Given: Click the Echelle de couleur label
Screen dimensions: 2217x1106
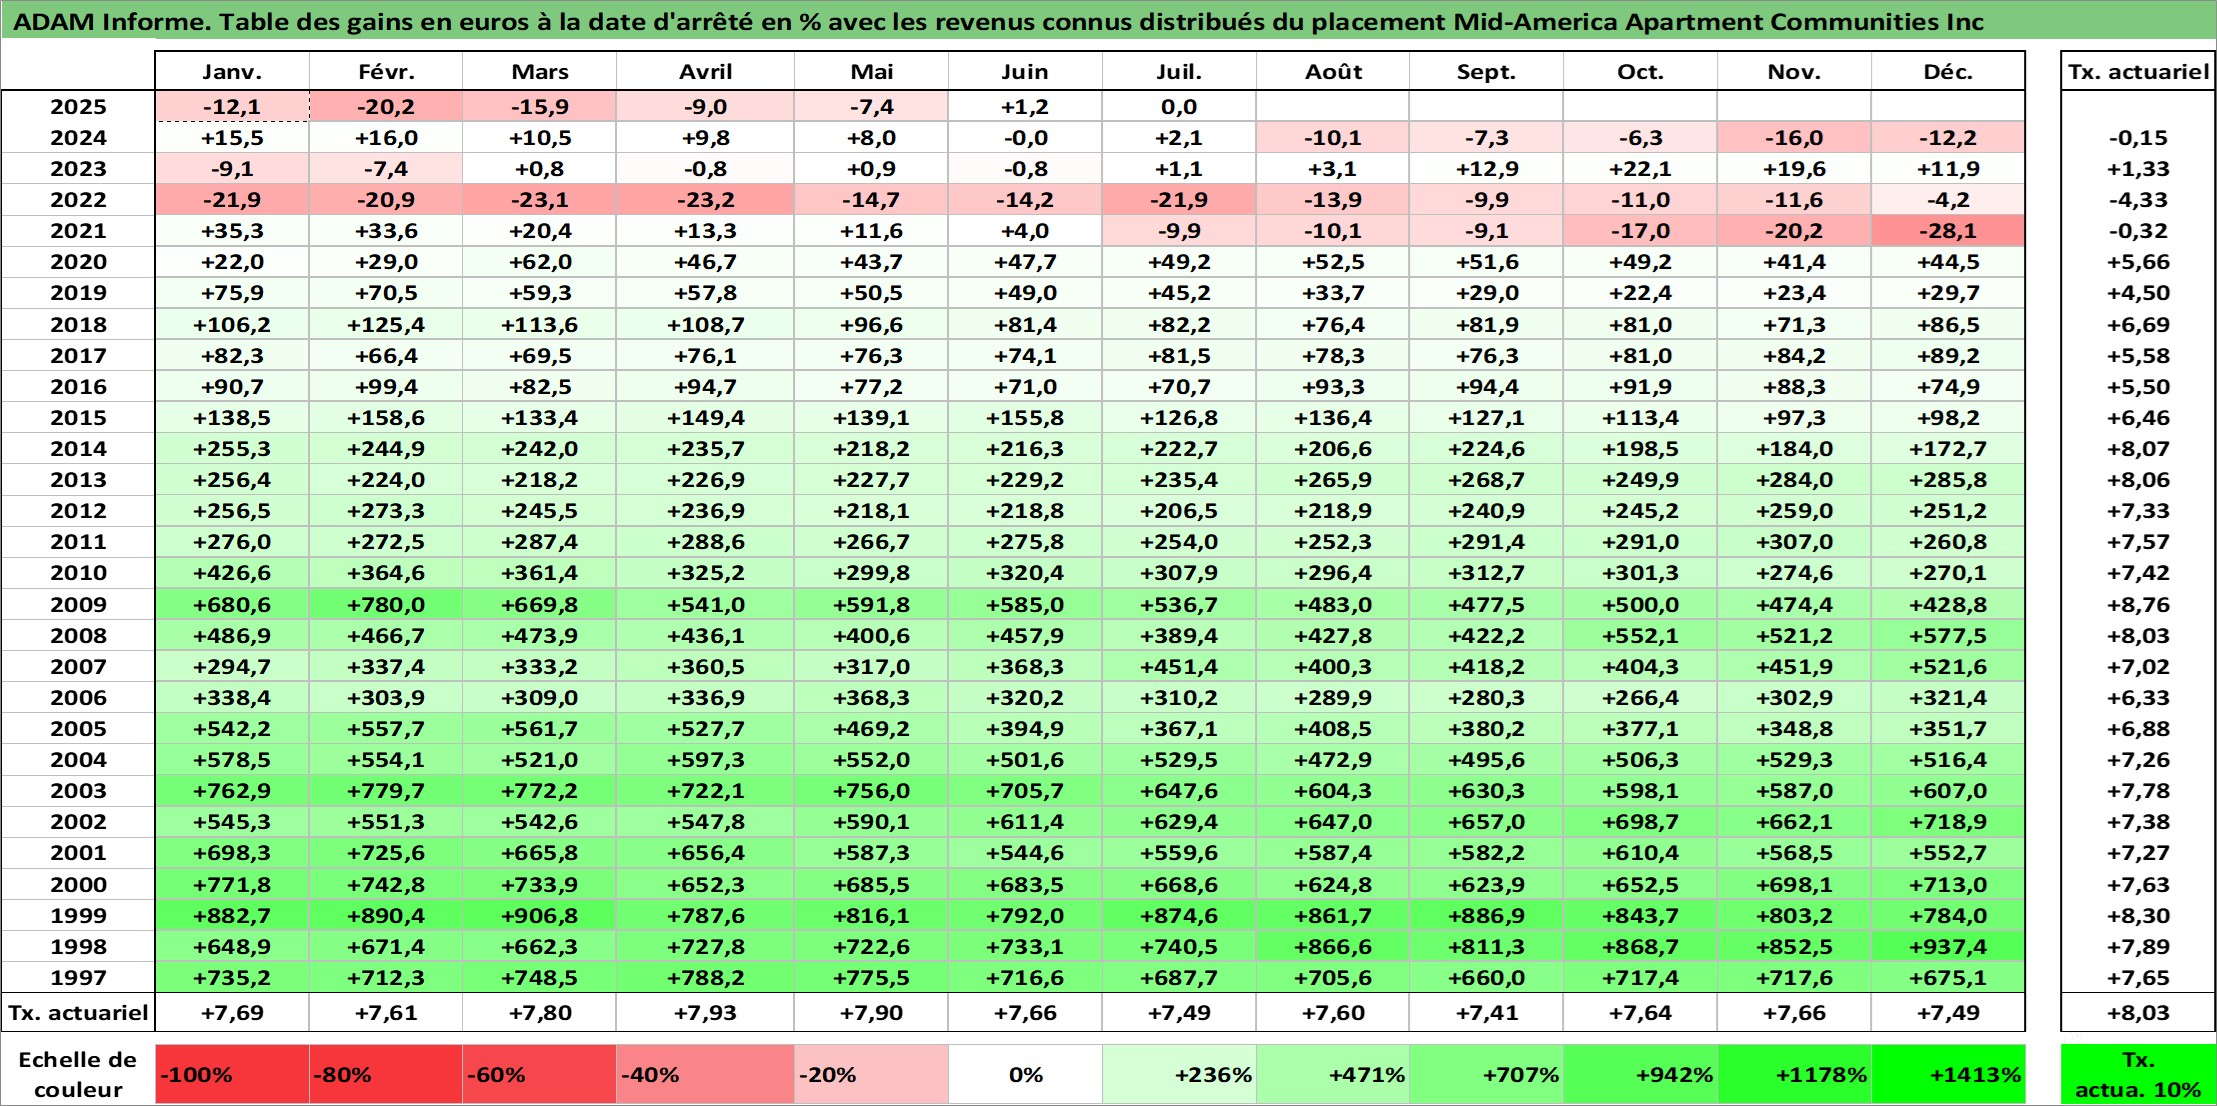Looking at the screenshot, I should [x=78, y=1075].
